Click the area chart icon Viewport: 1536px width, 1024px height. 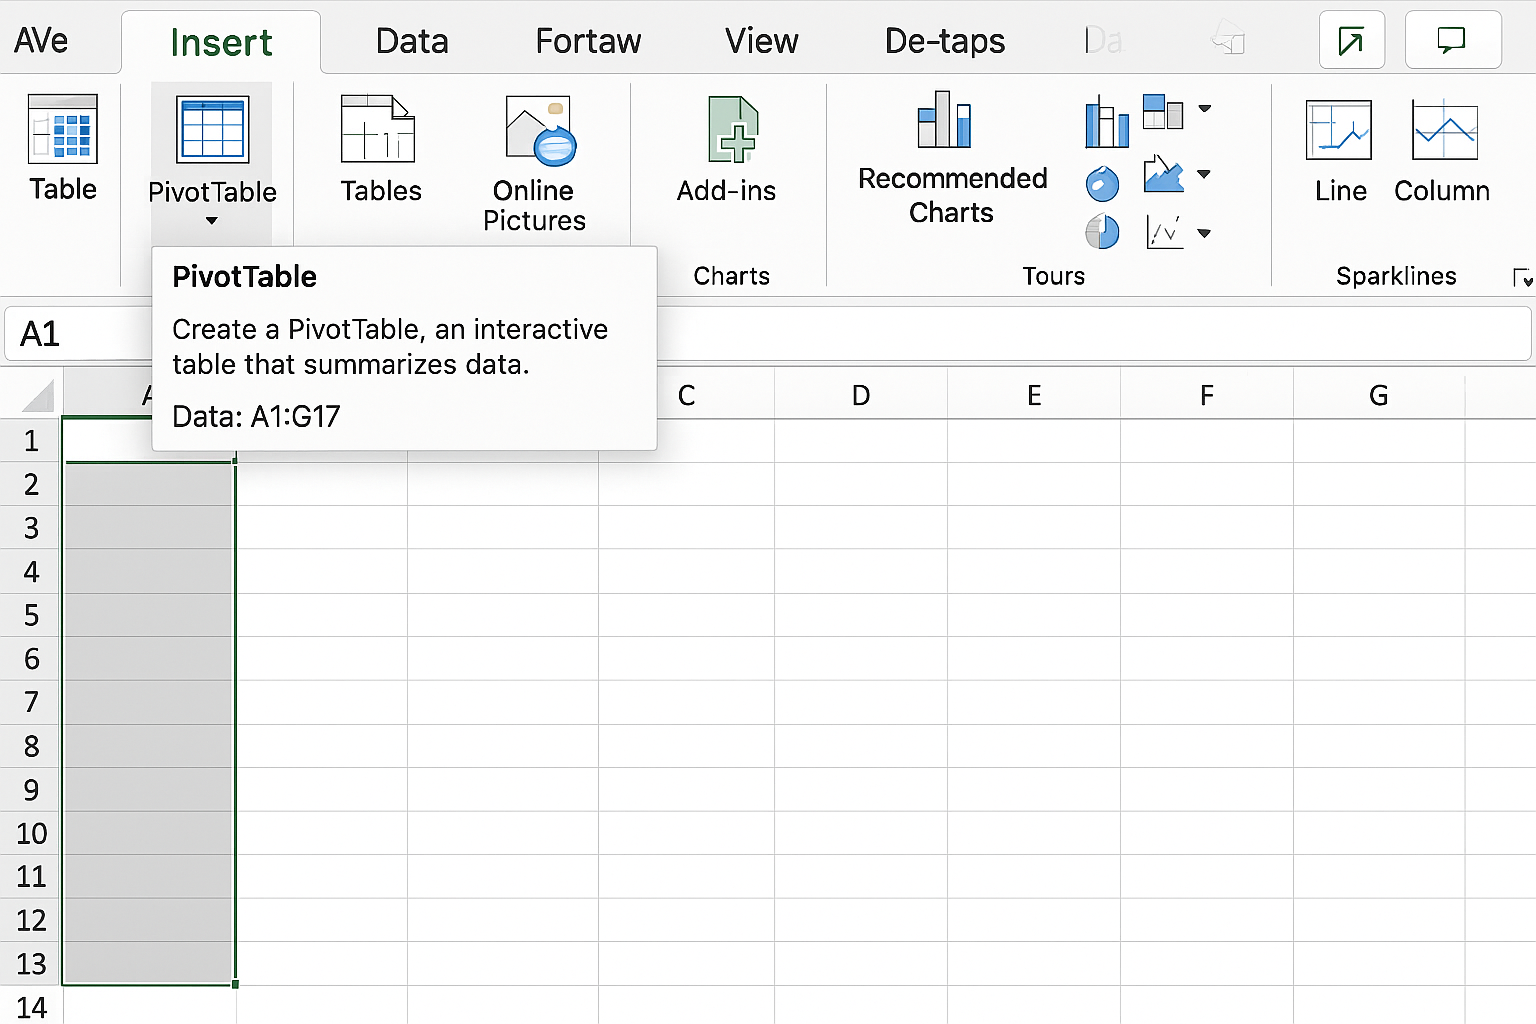[1163, 174]
